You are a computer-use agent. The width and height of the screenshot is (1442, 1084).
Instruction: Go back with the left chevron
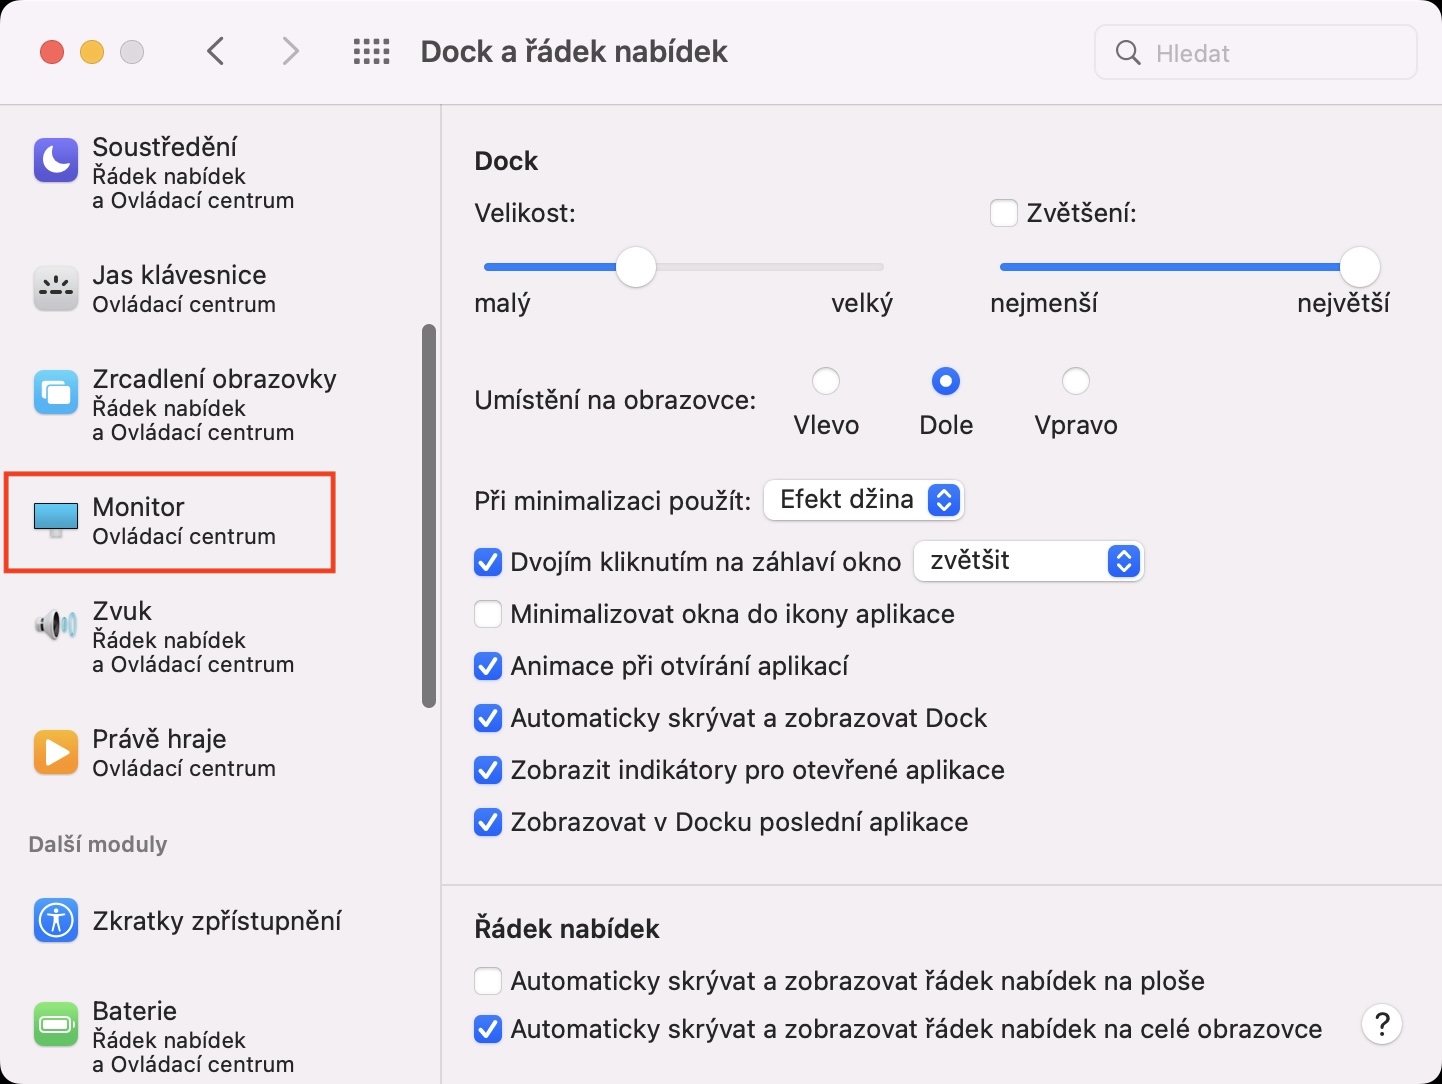tap(216, 52)
